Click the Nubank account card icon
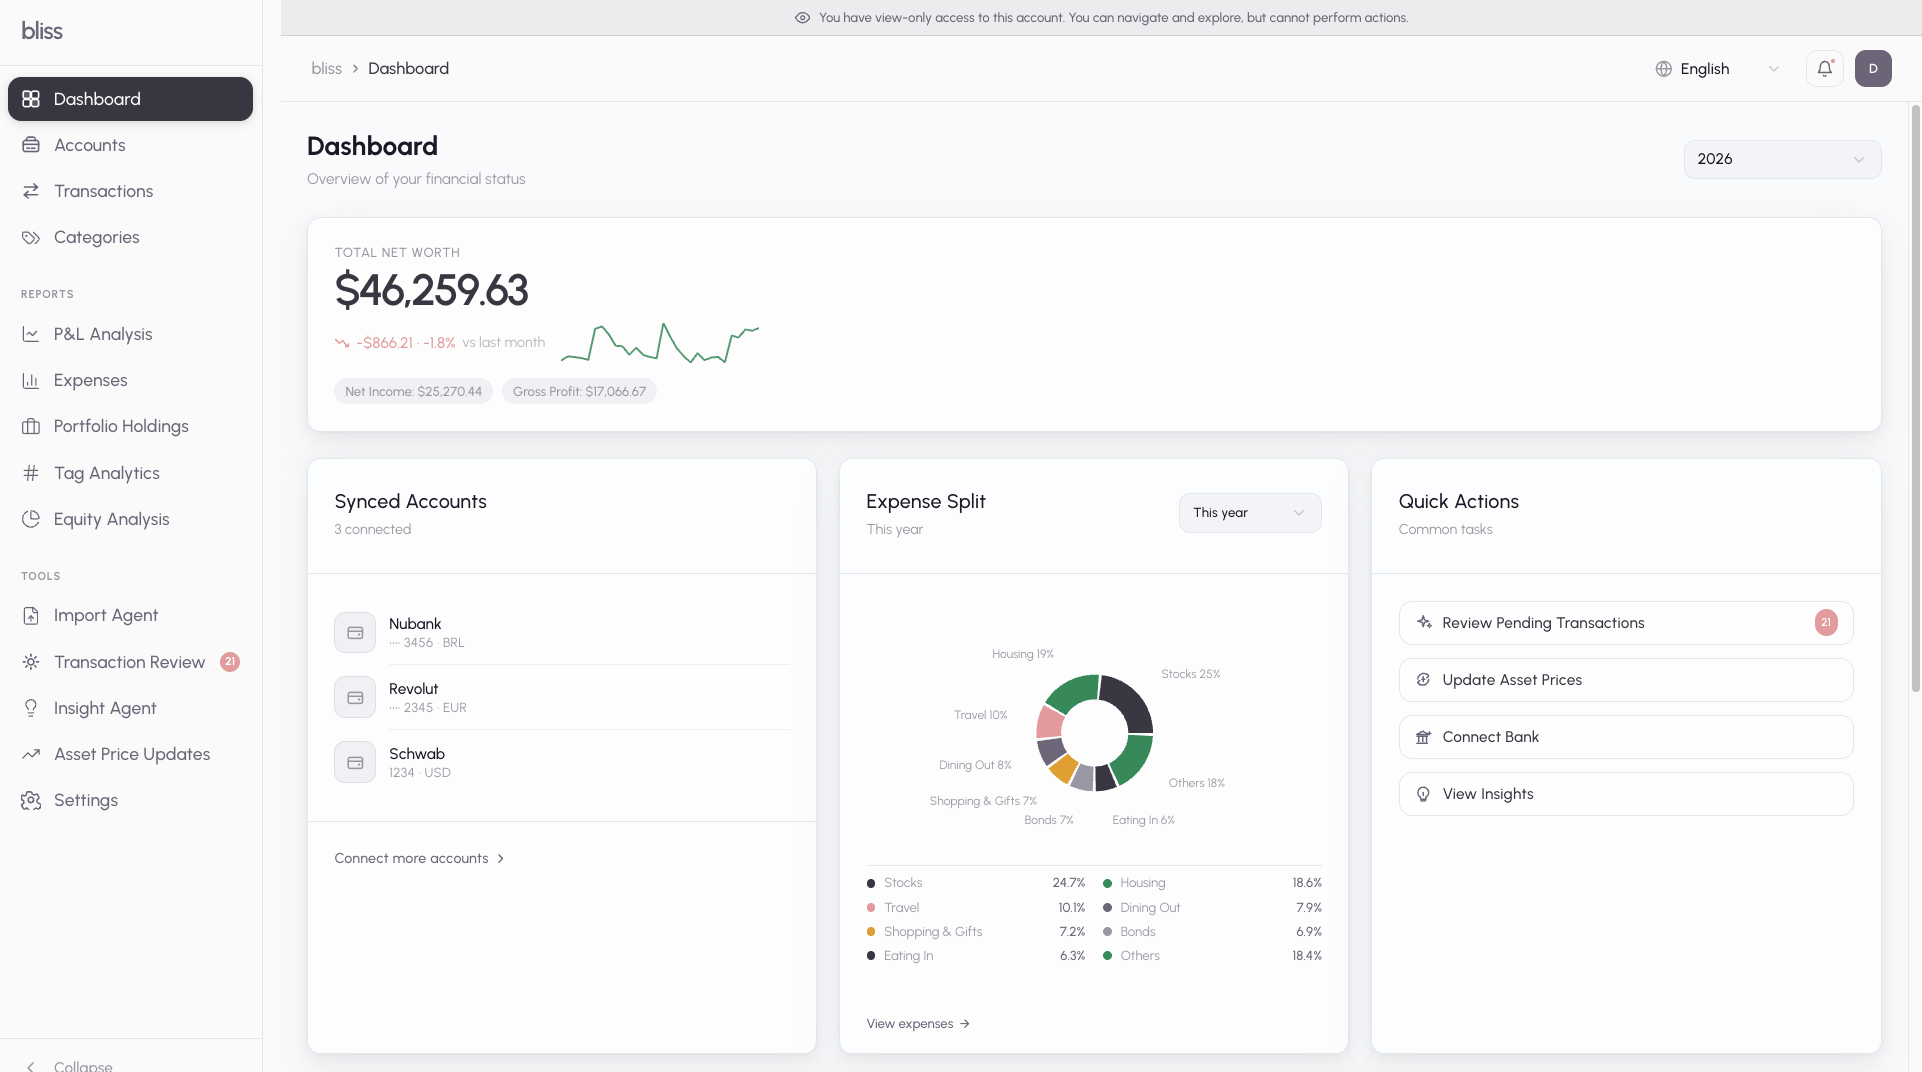 355,633
